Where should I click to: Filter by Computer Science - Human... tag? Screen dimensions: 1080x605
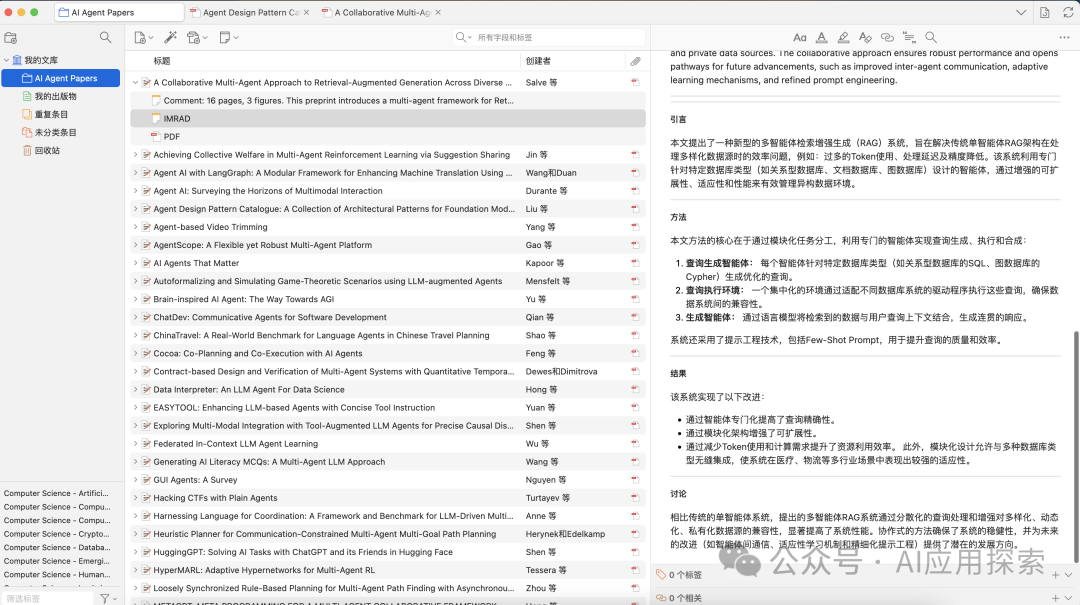(x=56, y=574)
